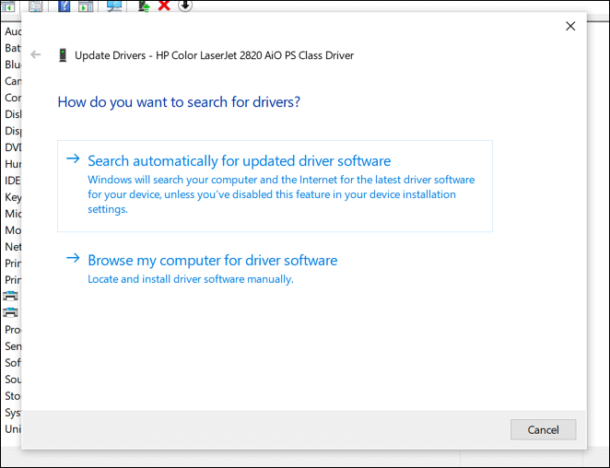
Task: Select Keyboards ('Key') in Device Manager tree
Action: (x=13, y=197)
